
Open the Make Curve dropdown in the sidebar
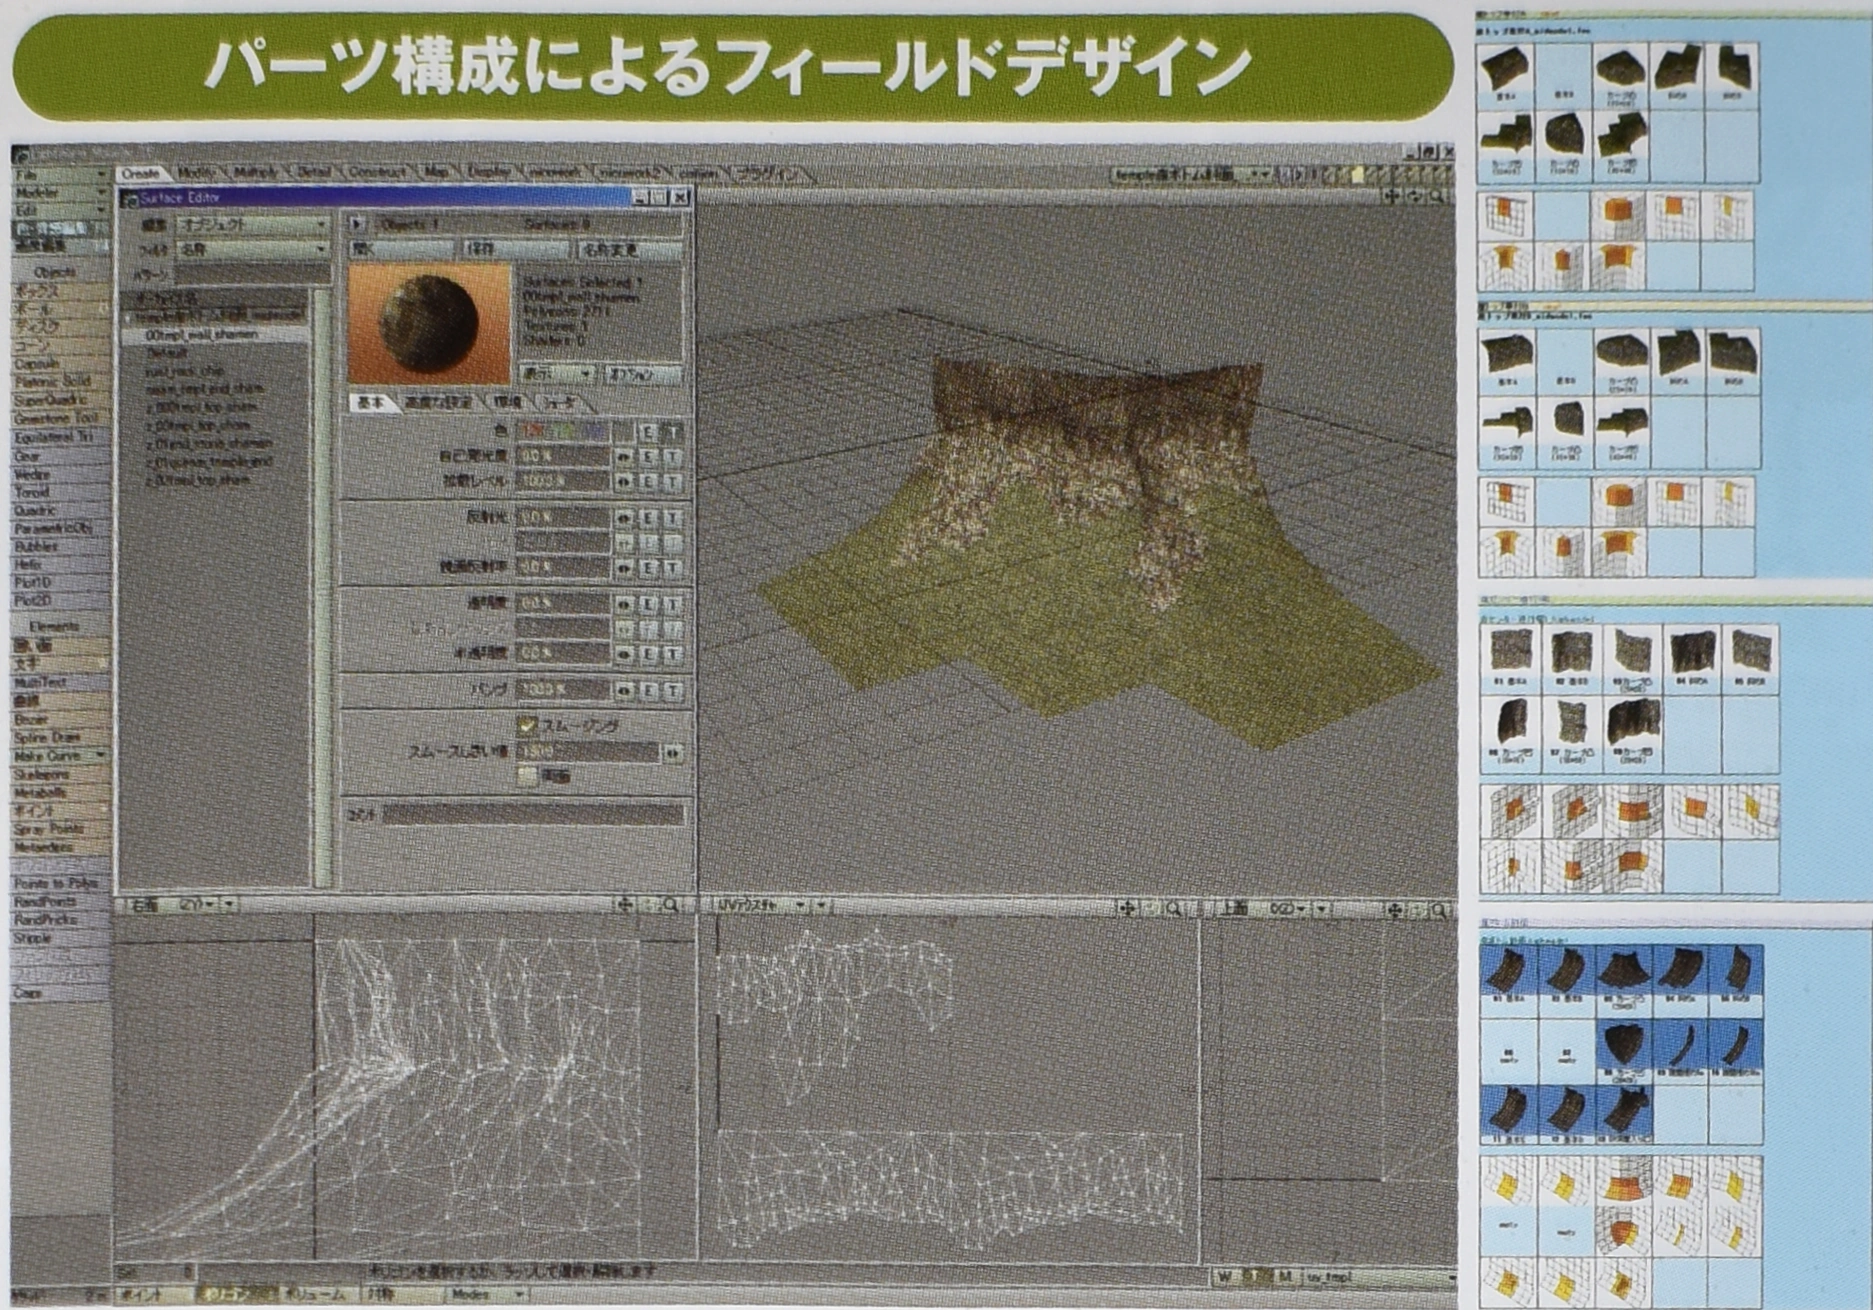click(60, 755)
